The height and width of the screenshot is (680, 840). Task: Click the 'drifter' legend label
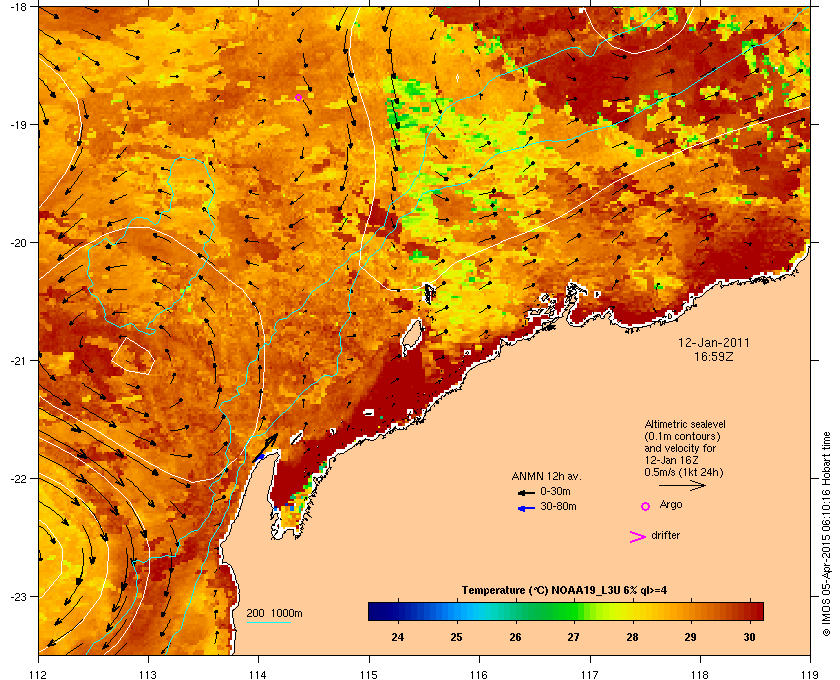click(666, 535)
